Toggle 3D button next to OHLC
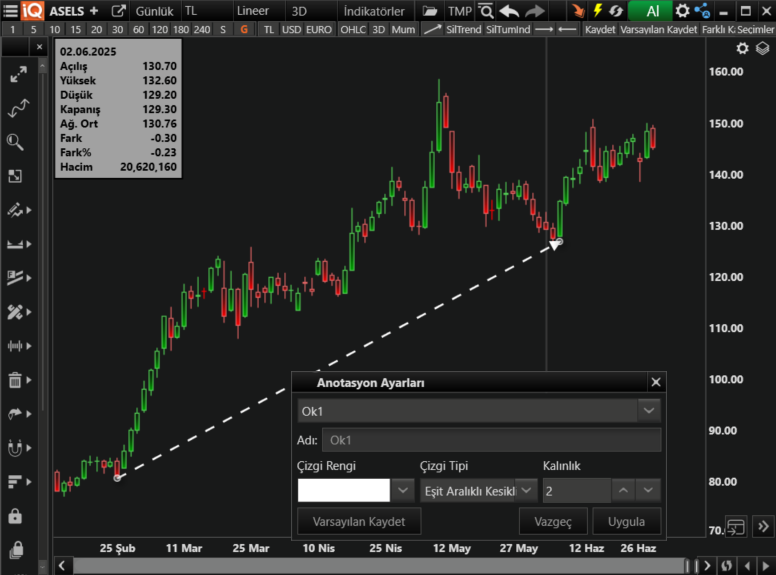Image resolution: width=776 pixels, height=575 pixels. (x=379, y=30)
